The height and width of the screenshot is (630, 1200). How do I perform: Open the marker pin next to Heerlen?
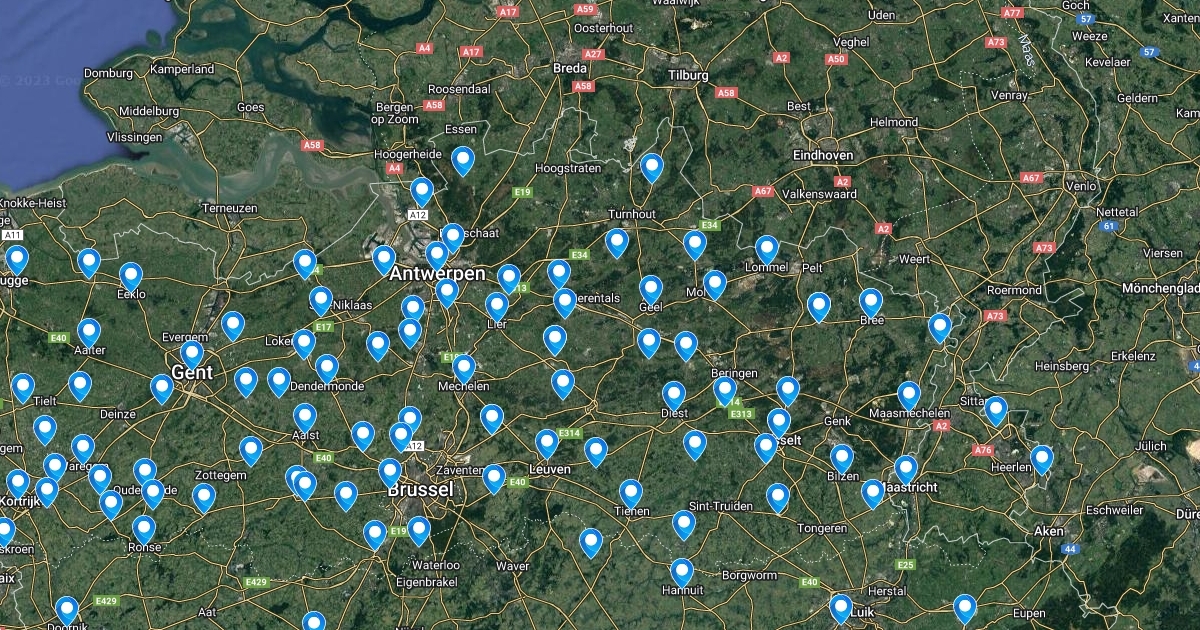pyautogui.click(x=1042, y=460)
